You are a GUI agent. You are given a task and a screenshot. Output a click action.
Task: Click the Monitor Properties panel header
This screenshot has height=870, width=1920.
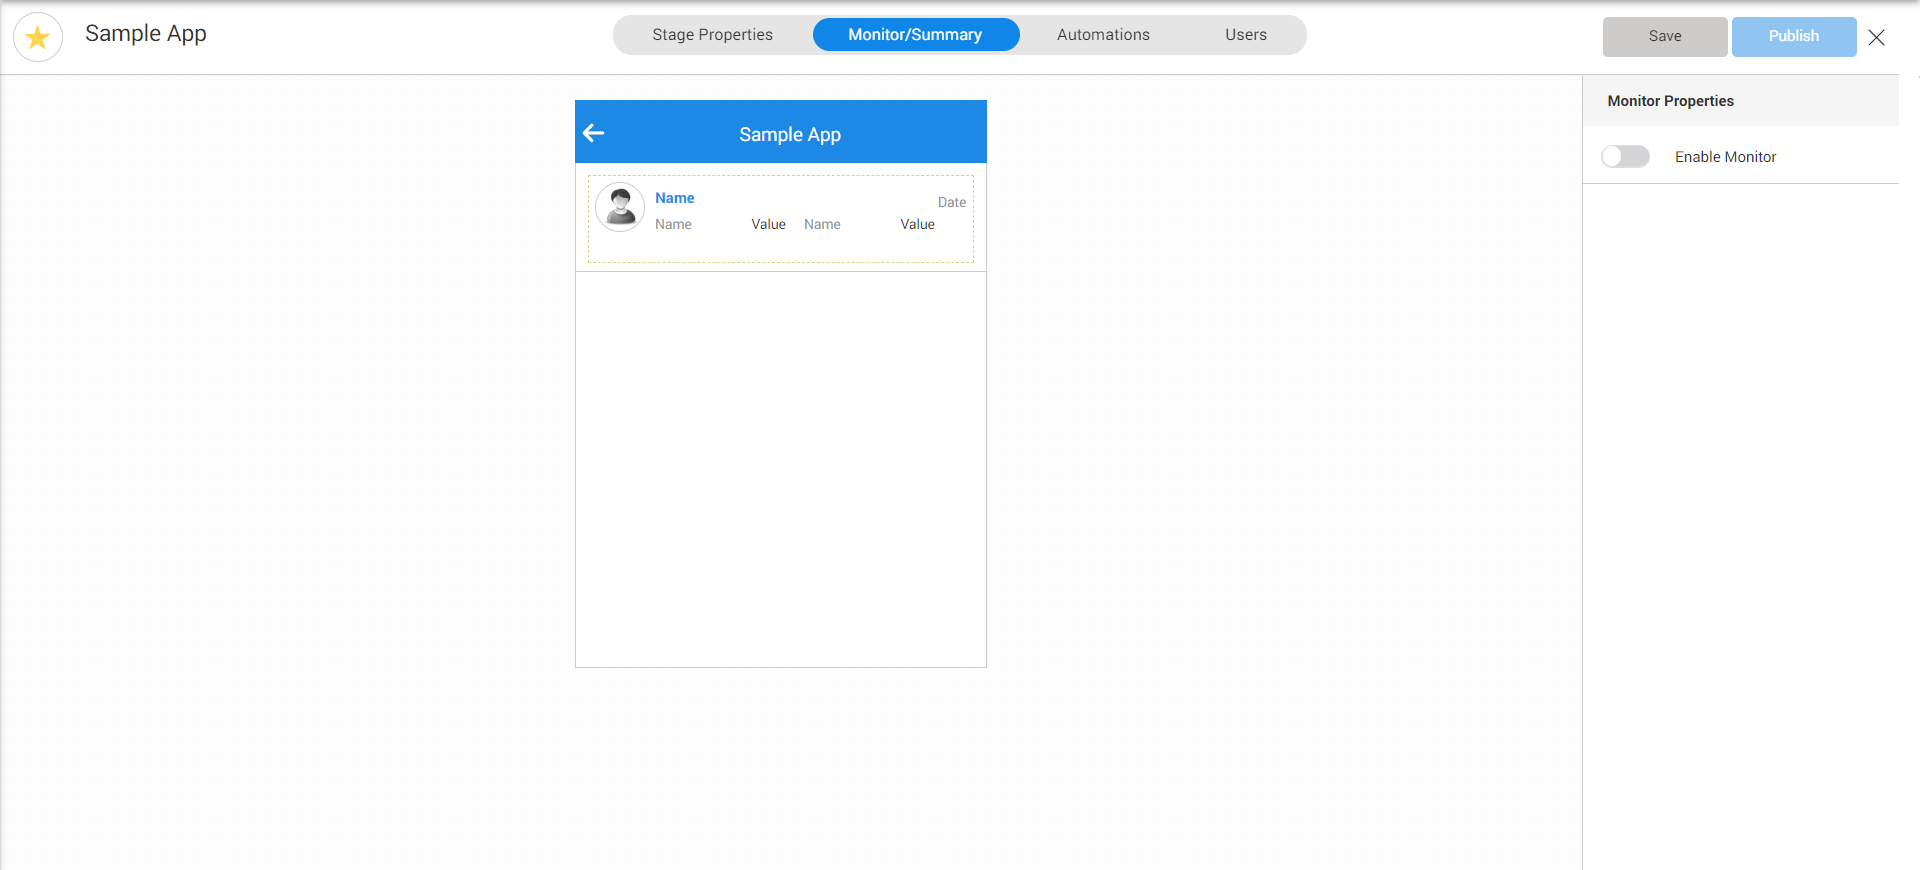coord(1670,101)
